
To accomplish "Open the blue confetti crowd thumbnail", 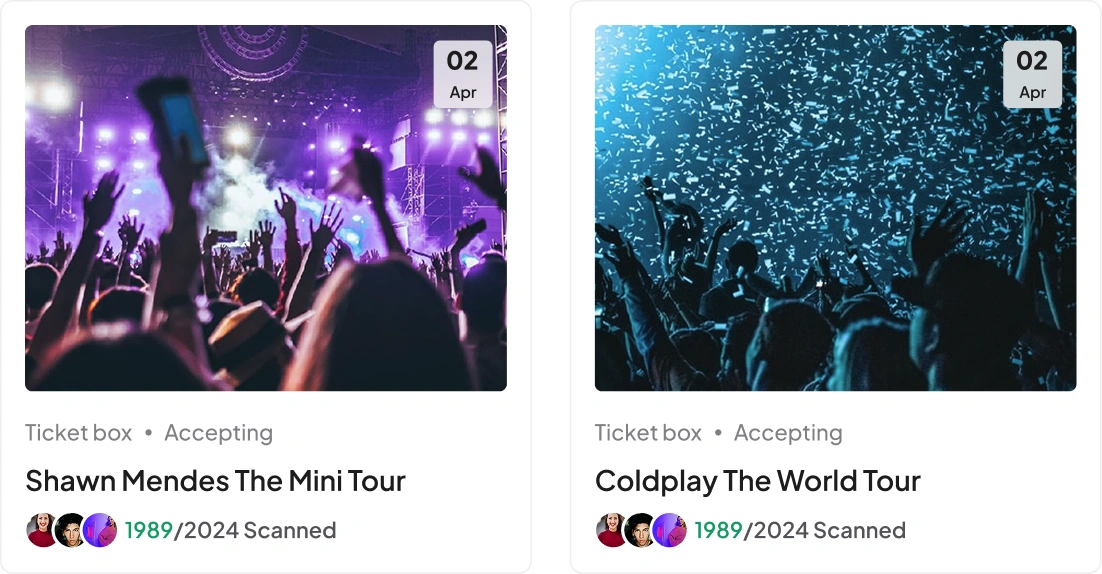I will point(836,208).
